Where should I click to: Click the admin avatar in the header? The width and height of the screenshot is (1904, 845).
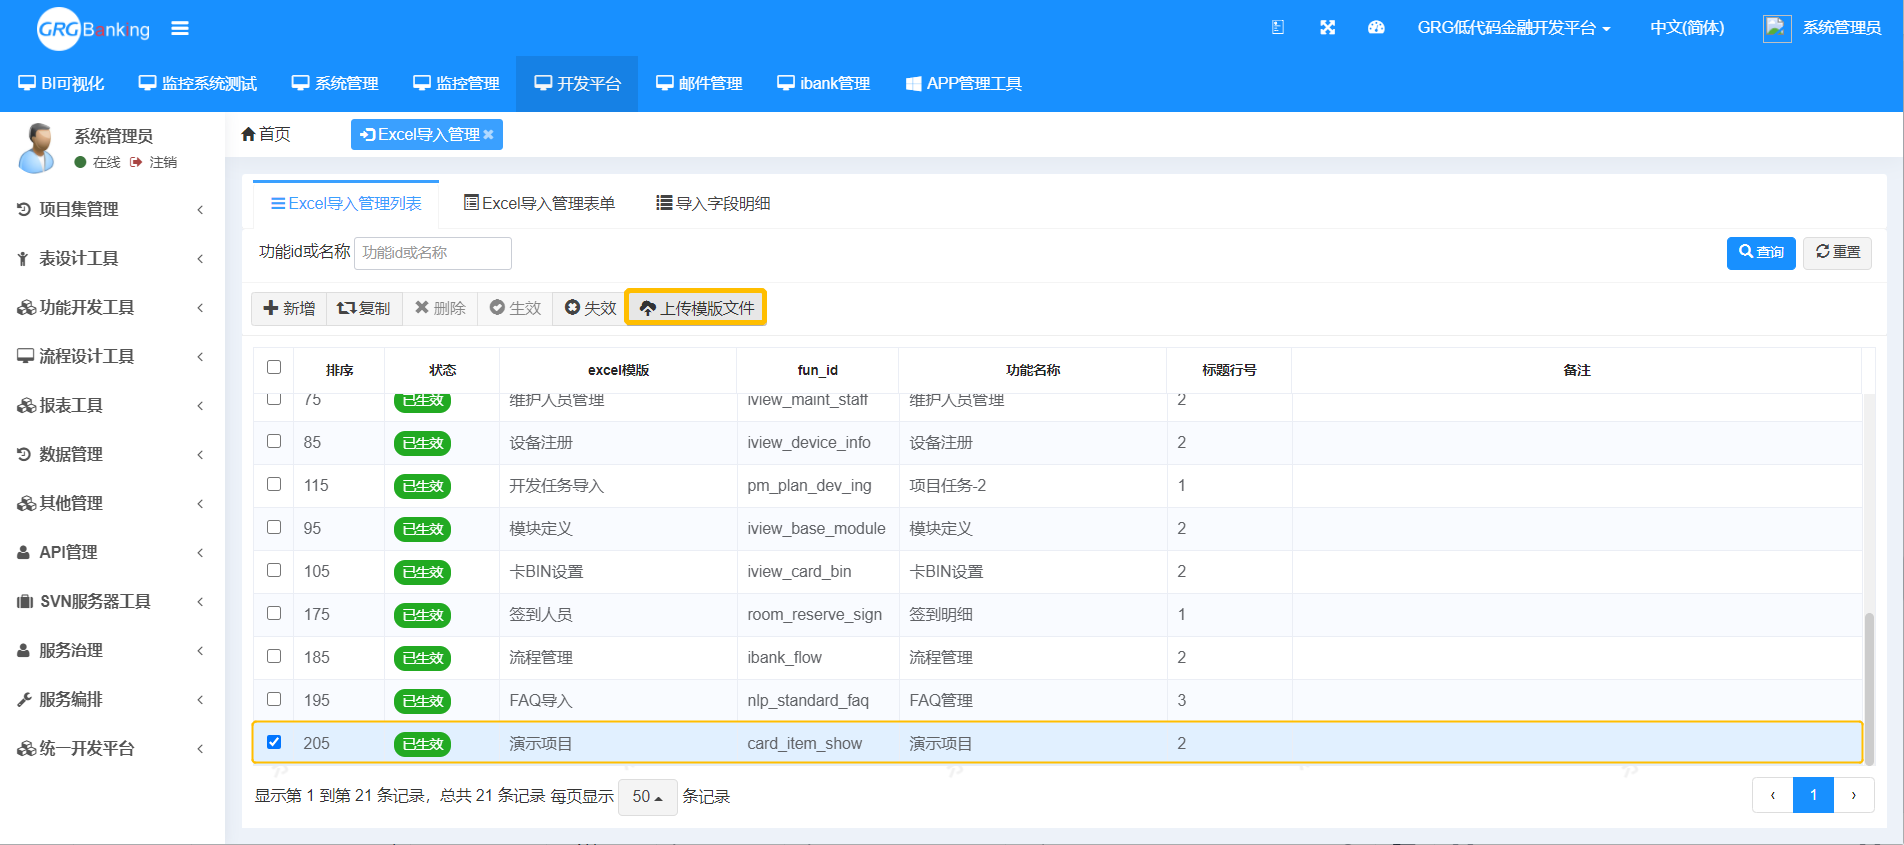(1777, 28)
